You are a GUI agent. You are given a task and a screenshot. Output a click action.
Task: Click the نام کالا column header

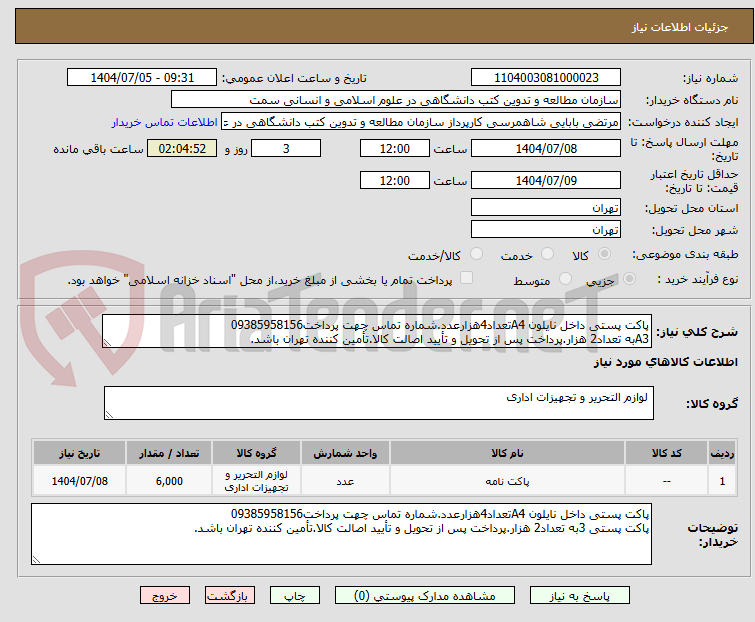click(508, 453)
